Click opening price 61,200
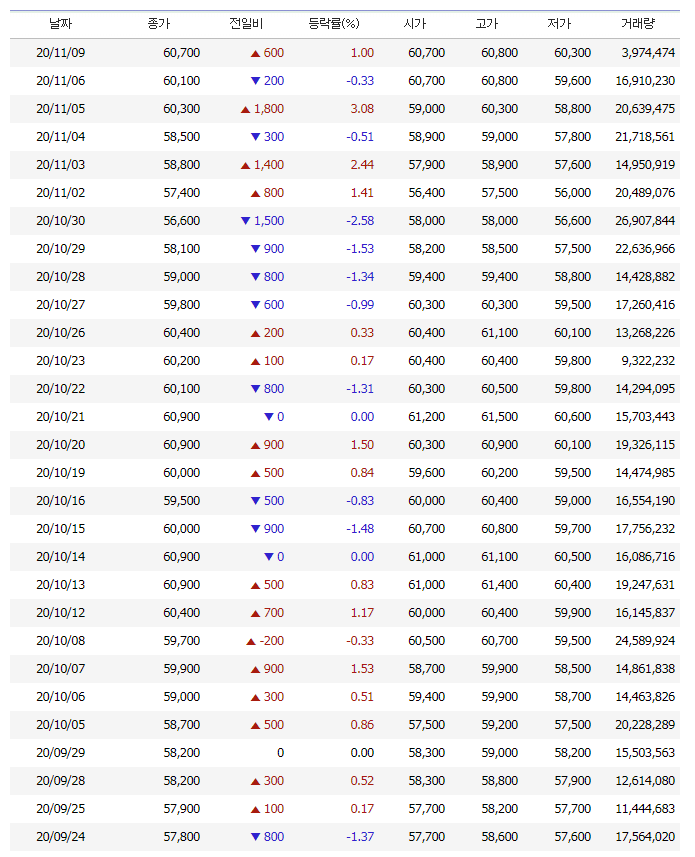Screen dimensions: 695x857 pyautogui.click(x=427, y=417)
